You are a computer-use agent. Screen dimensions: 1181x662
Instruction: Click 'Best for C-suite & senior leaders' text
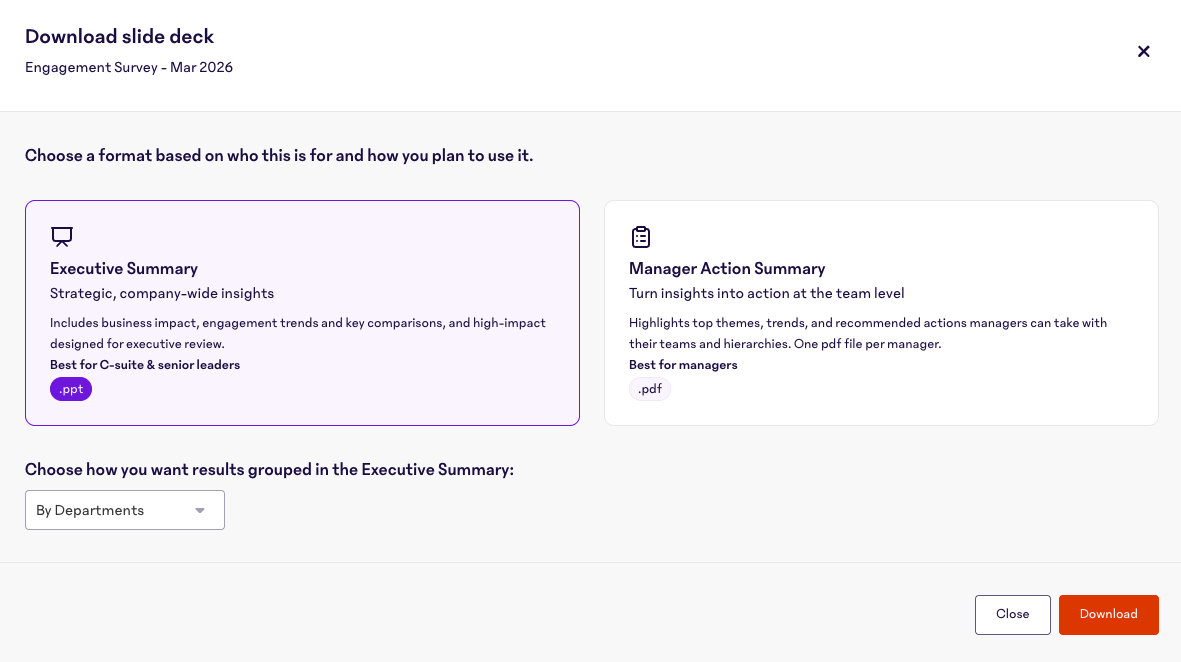click(x=145, y=365)
